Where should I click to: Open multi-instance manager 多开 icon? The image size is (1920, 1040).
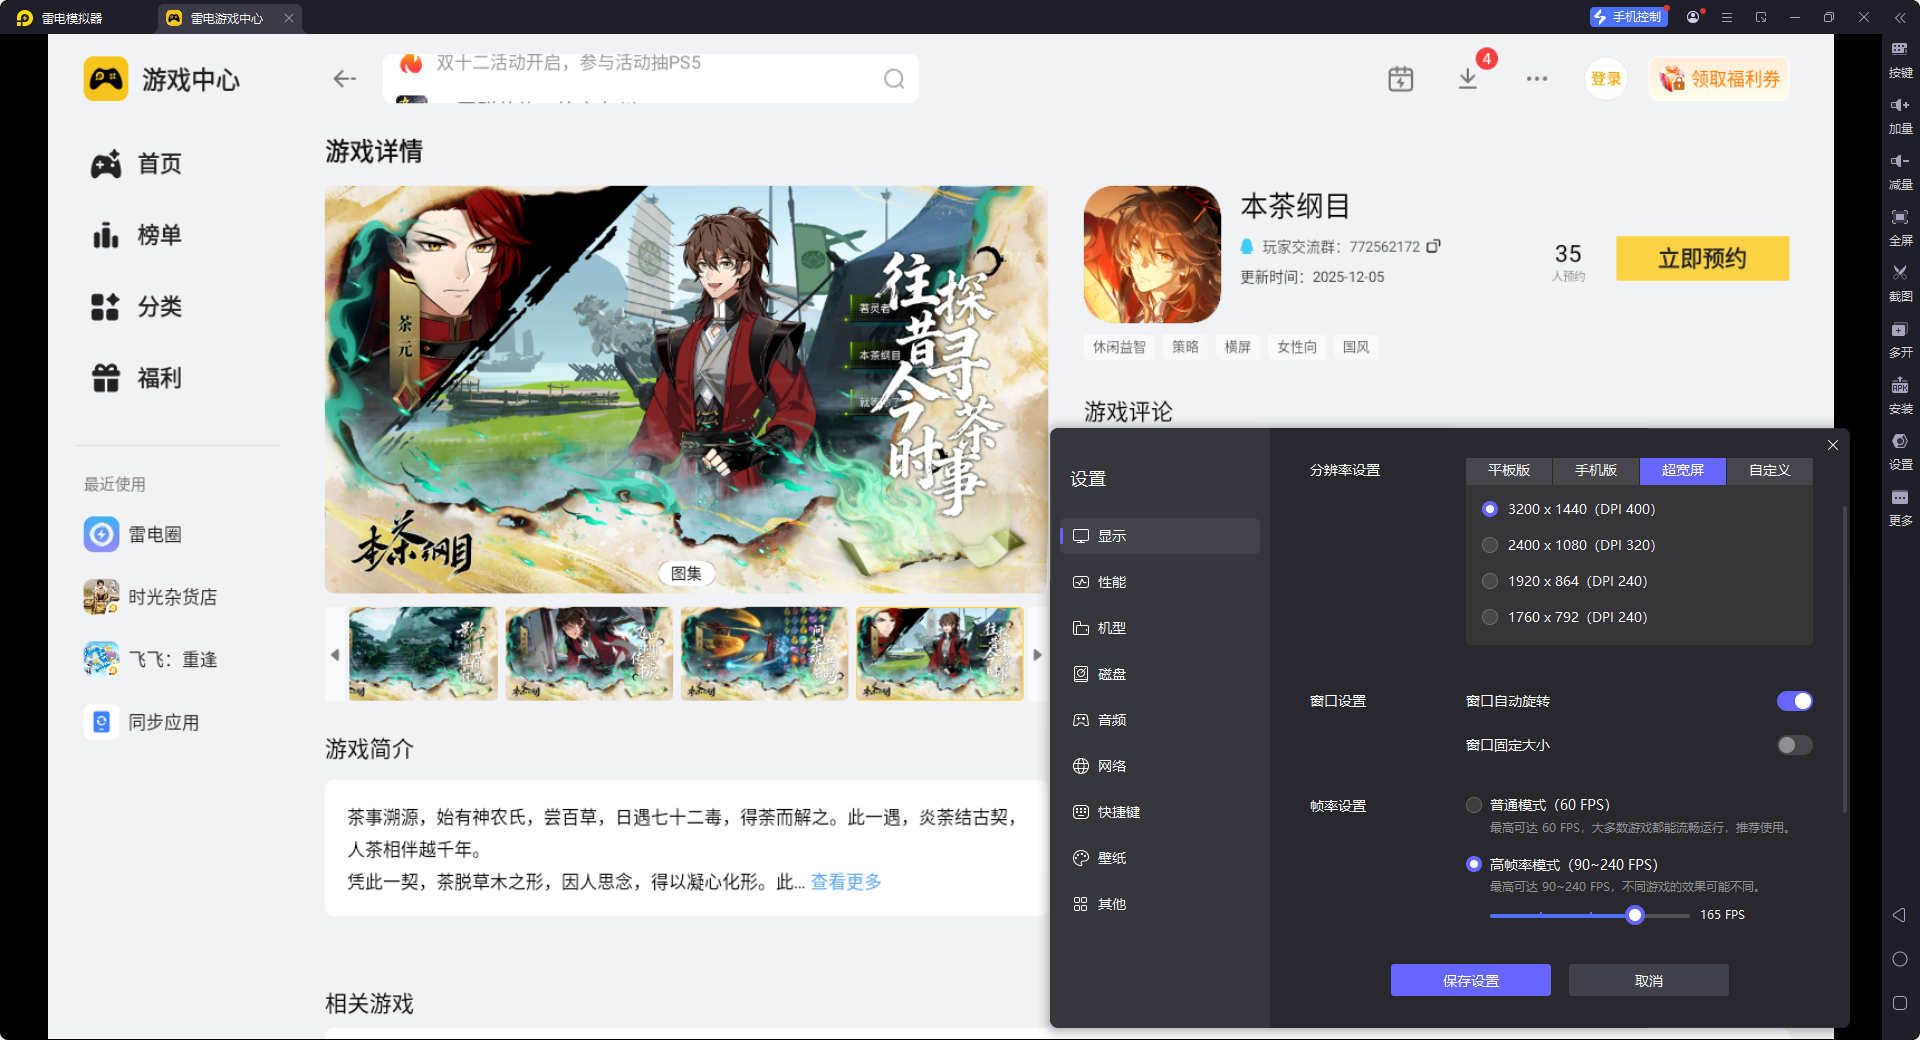pyautogui.click(x=1900, y=339)
